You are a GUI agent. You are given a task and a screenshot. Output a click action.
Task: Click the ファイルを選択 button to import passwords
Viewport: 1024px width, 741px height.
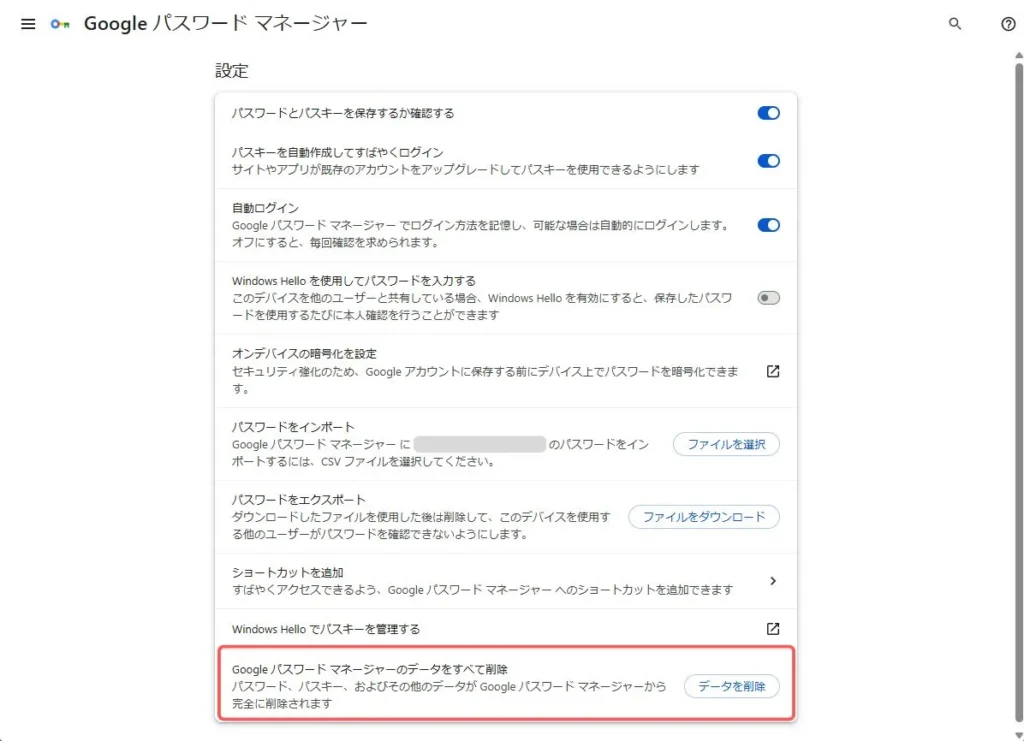[726, 444]
